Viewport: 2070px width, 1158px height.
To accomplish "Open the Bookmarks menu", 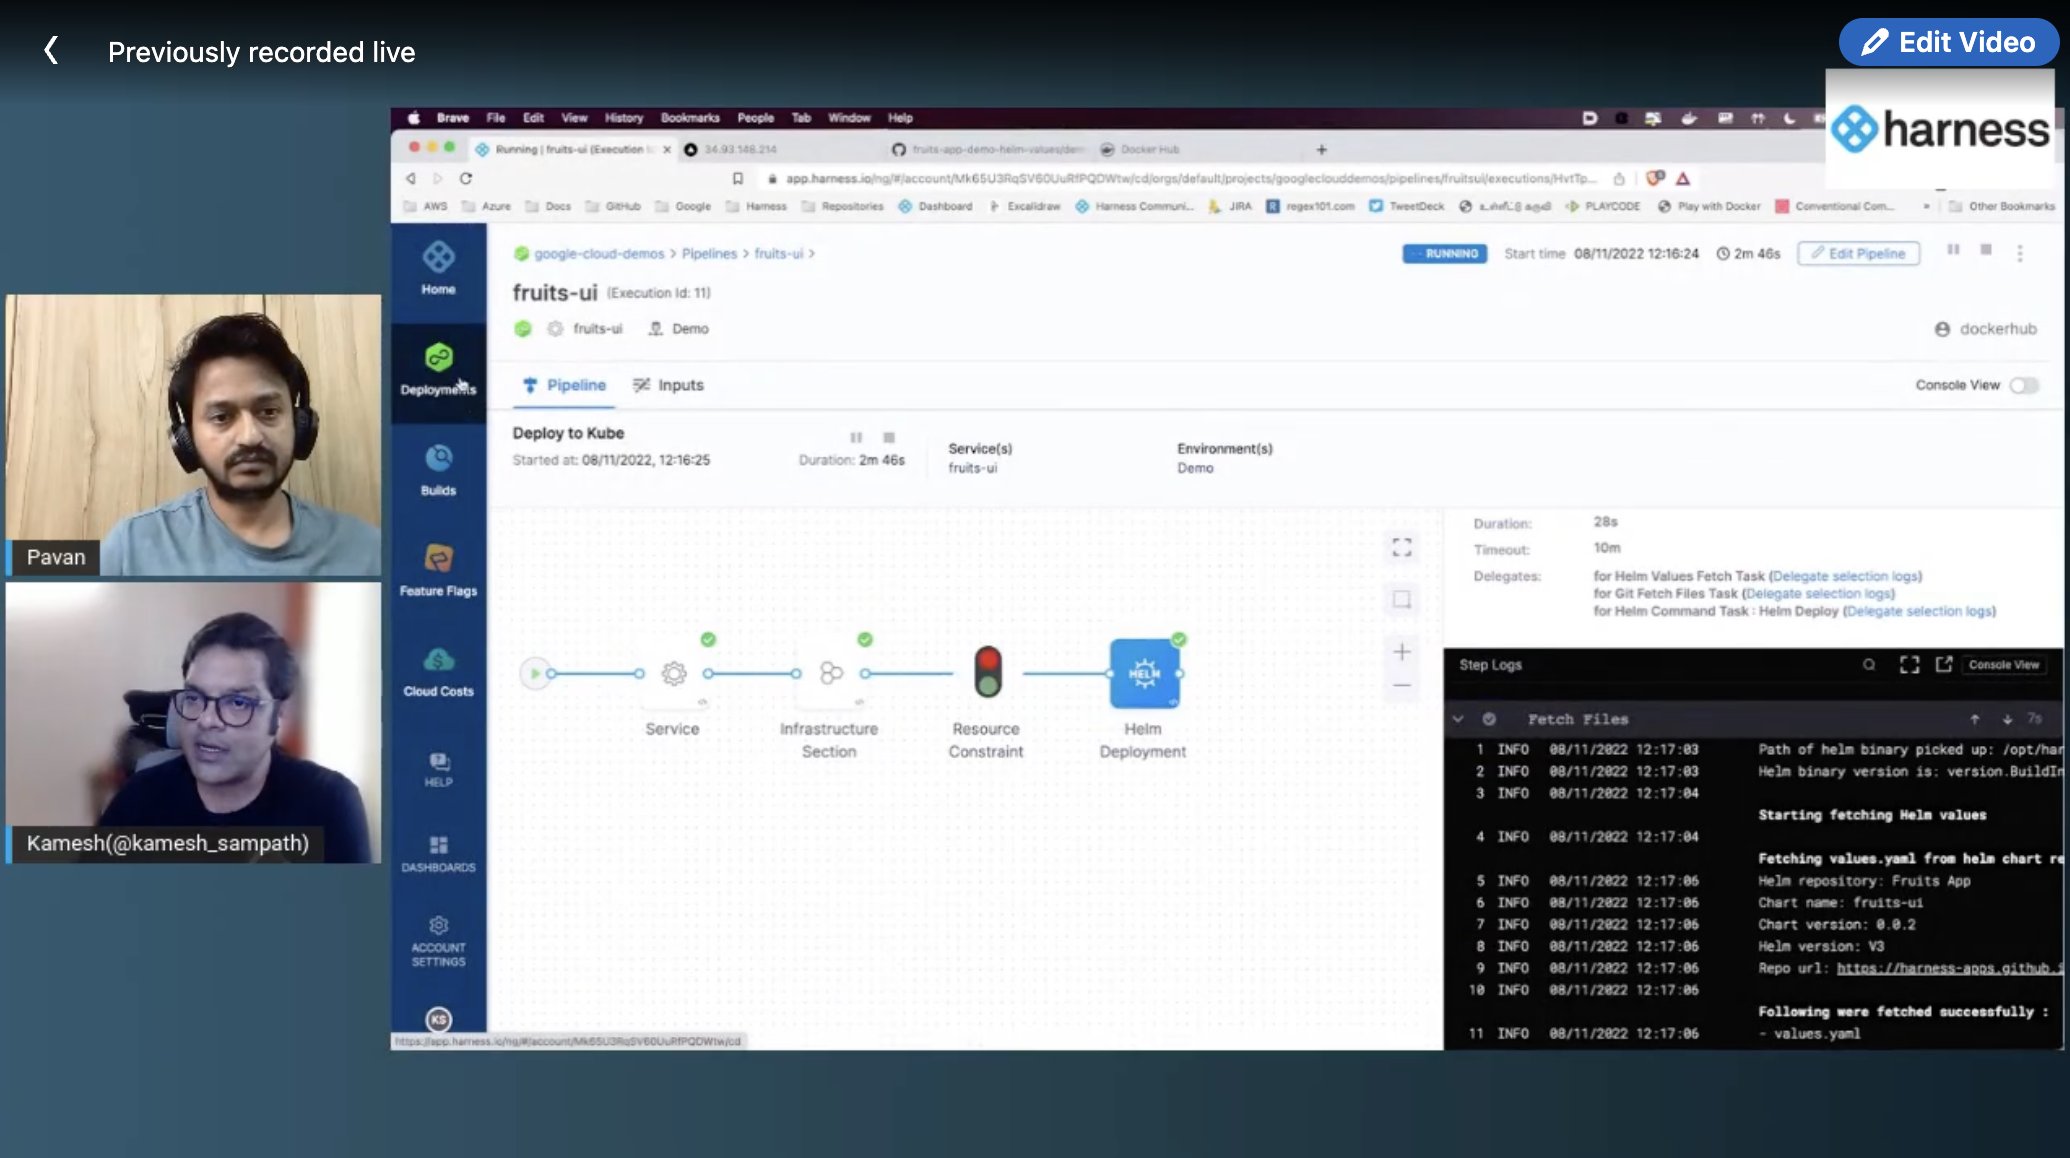I will coord(690,118).
